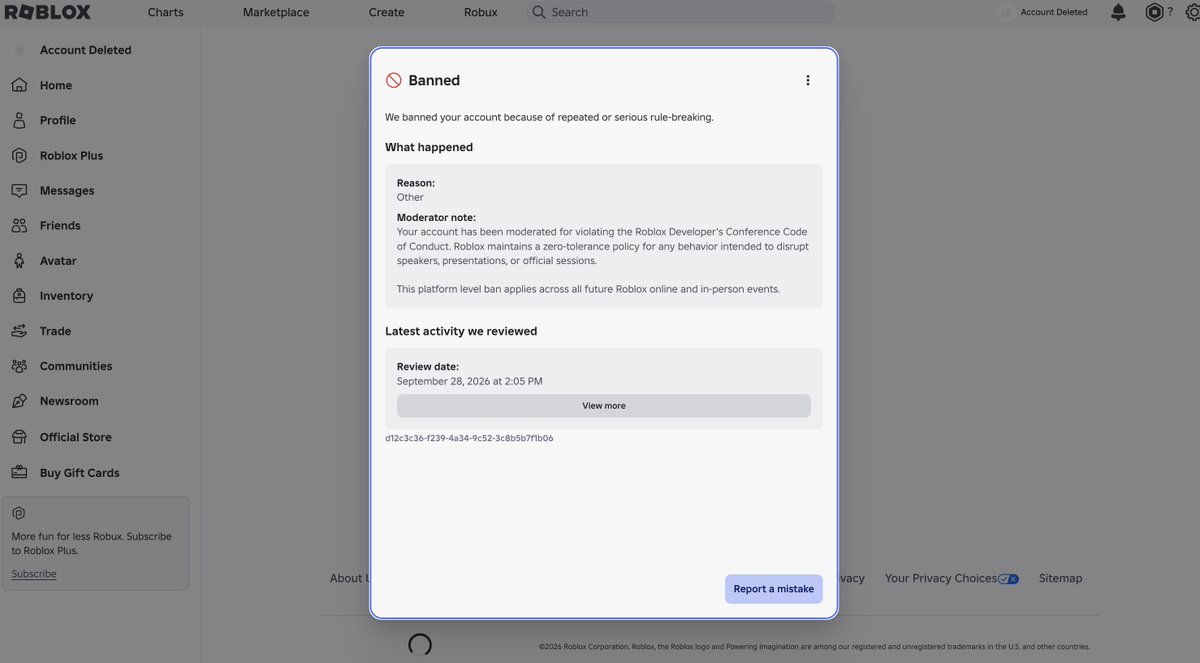
Task: Click the Avatar sidebar icon
Action: [x=19, y=260]
